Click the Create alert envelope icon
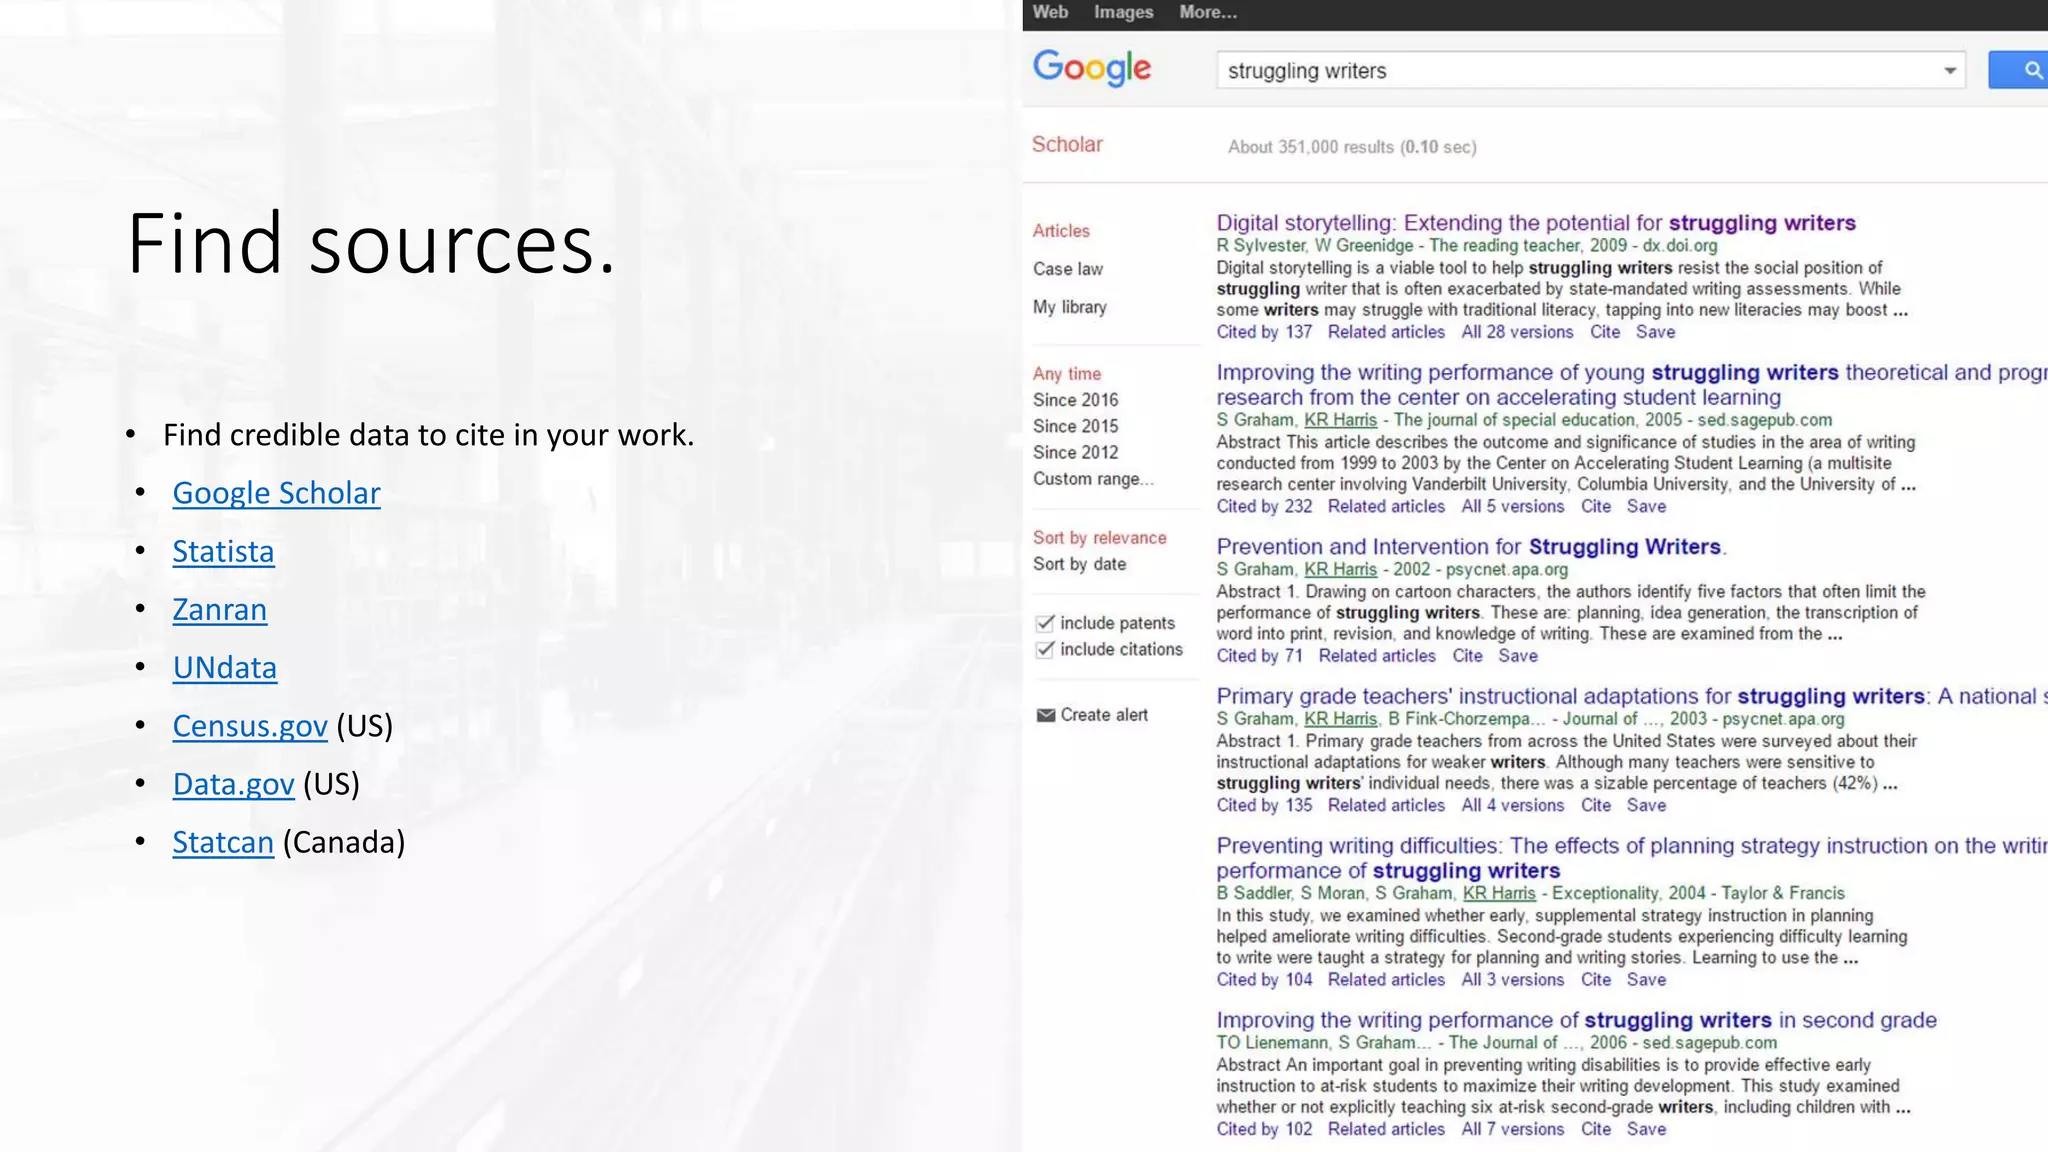Screen dimensions: 2048x1152 tap(1046, 715)
